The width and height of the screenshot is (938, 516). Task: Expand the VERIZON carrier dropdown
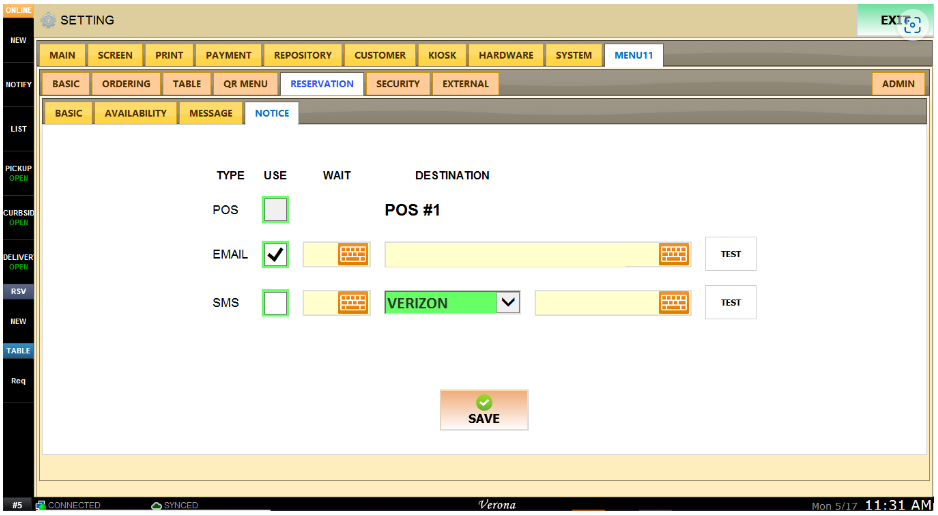pyautogui.click(x=508, y=302)
